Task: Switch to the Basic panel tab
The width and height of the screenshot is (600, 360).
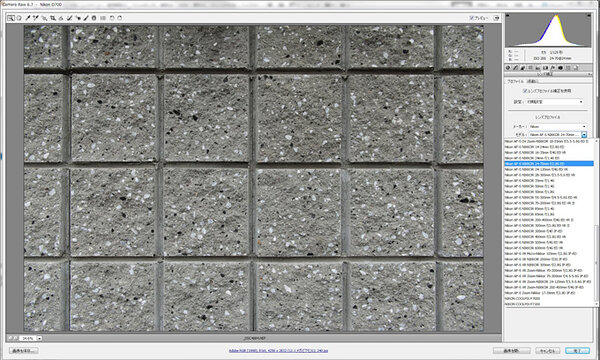Action: click(508, 68)
